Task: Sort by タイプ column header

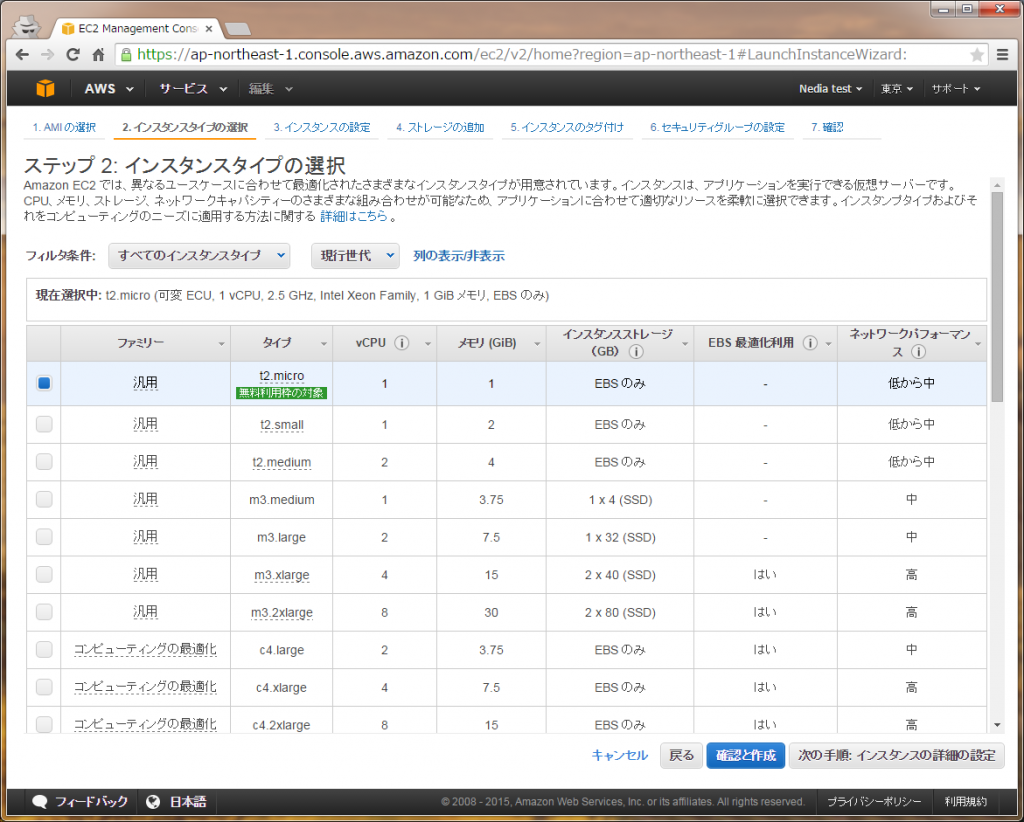Action: [x=281, y=343]
